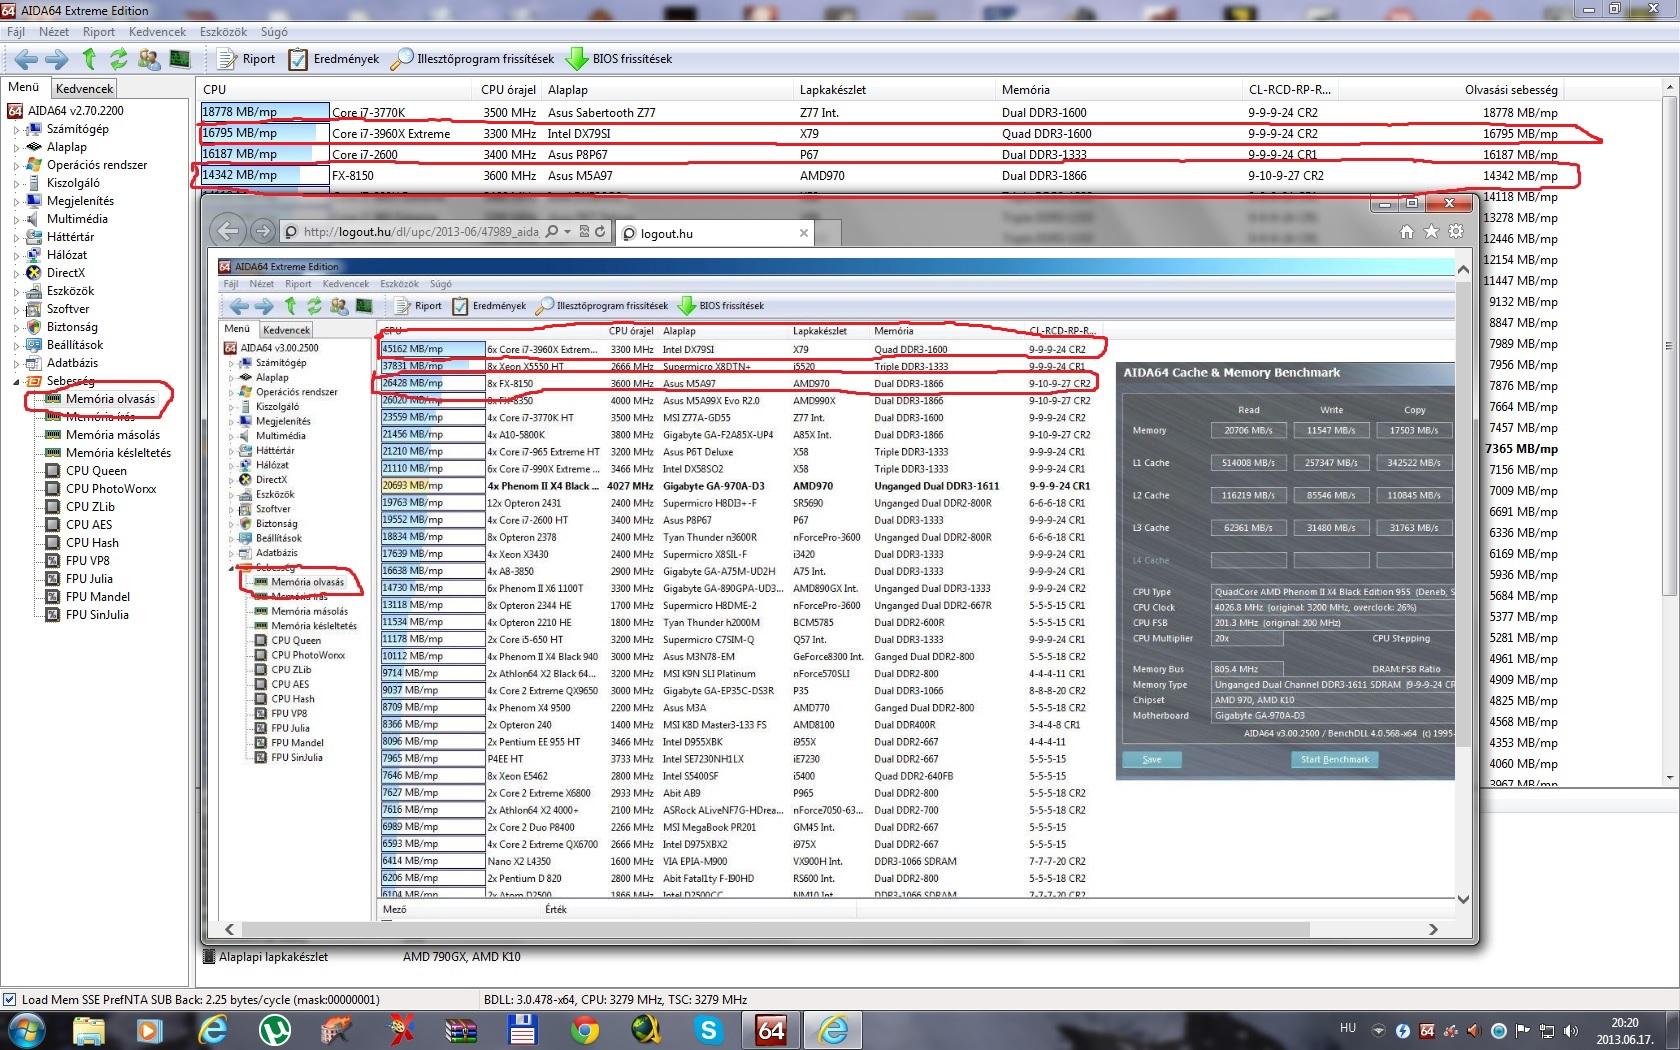Expand the Operációs rendszer node in the main window's tree
Image resolution: width=1680 pixels, height=1050 pixels.
pos(16,165)
